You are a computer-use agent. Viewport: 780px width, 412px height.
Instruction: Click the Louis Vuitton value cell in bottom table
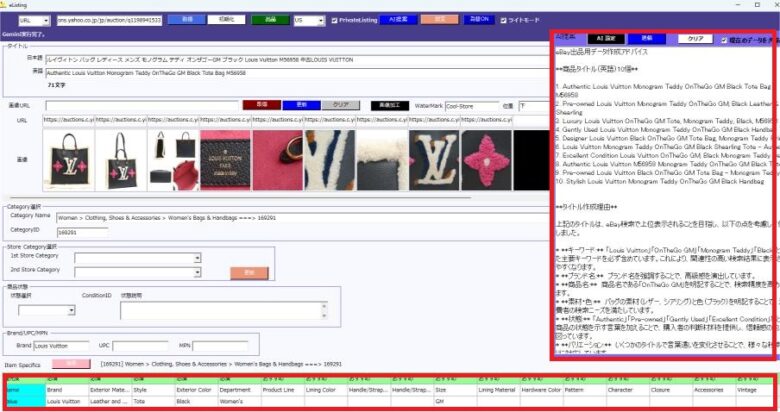[67, 401]
